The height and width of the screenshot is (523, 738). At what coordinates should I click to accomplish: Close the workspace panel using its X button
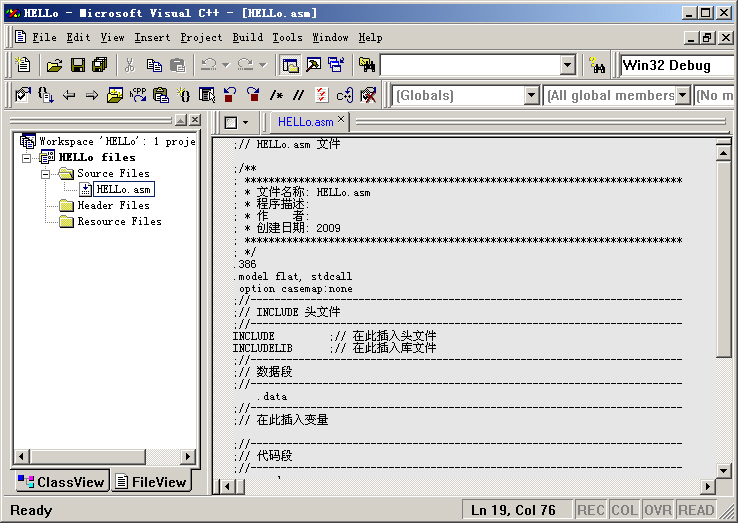pos(194,120)
